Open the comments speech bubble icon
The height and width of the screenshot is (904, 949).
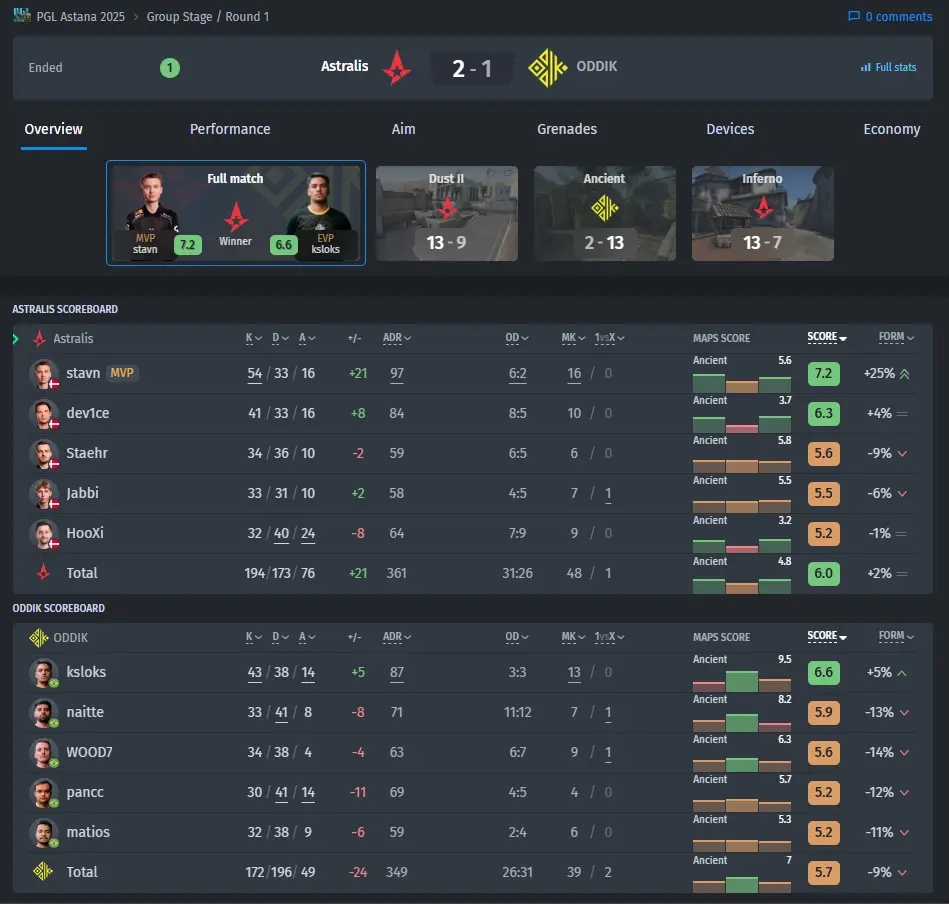click(854, 16)
